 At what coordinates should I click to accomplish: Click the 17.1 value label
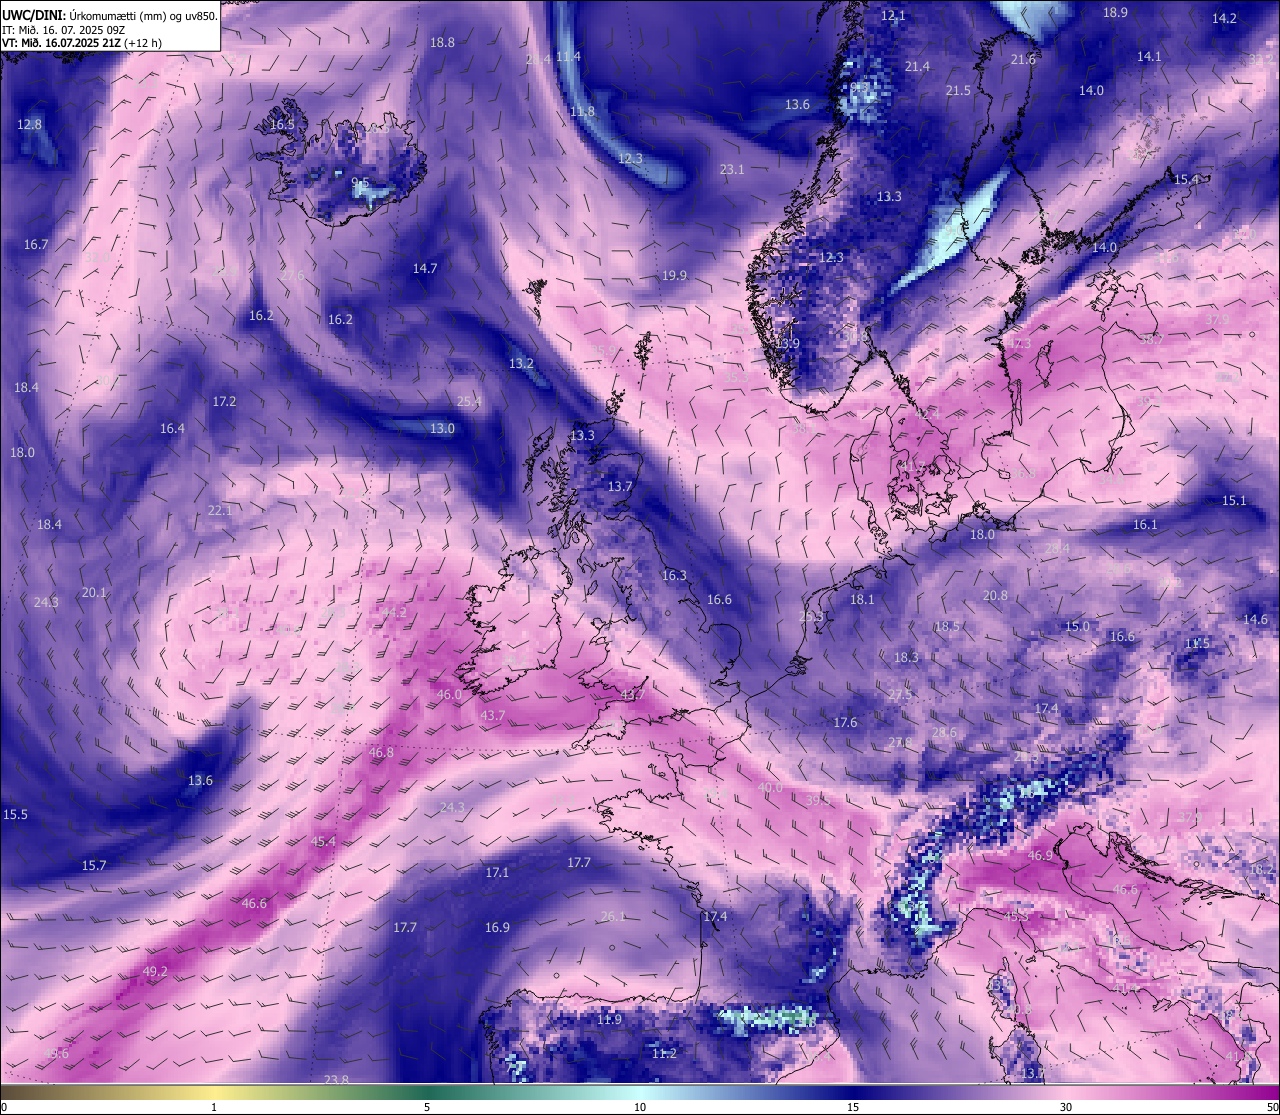pos(497,873)
